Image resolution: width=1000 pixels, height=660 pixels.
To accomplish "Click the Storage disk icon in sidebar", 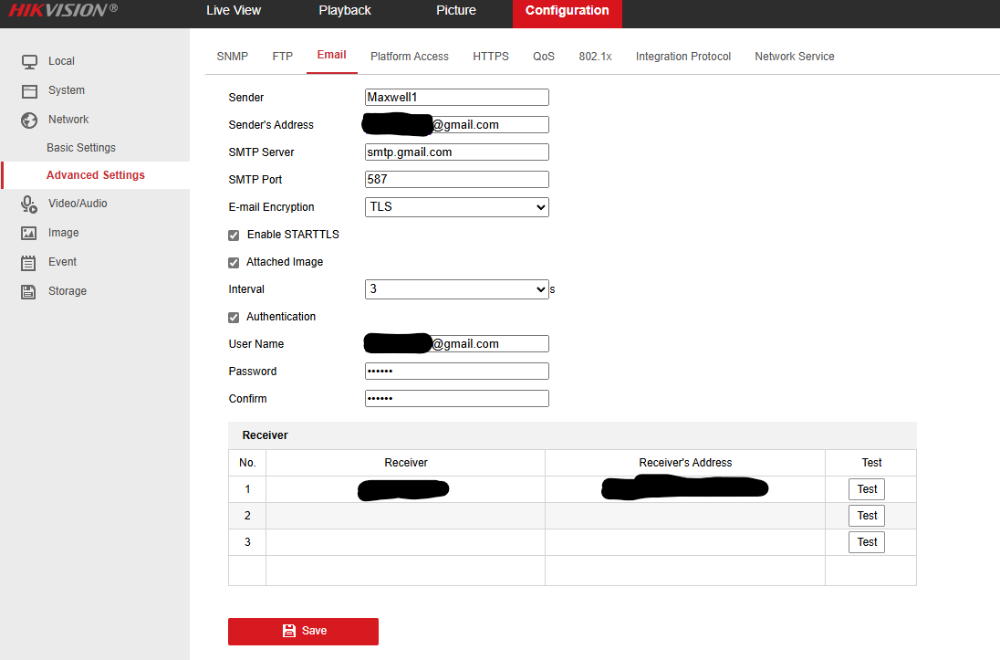I will pos(29,291).
